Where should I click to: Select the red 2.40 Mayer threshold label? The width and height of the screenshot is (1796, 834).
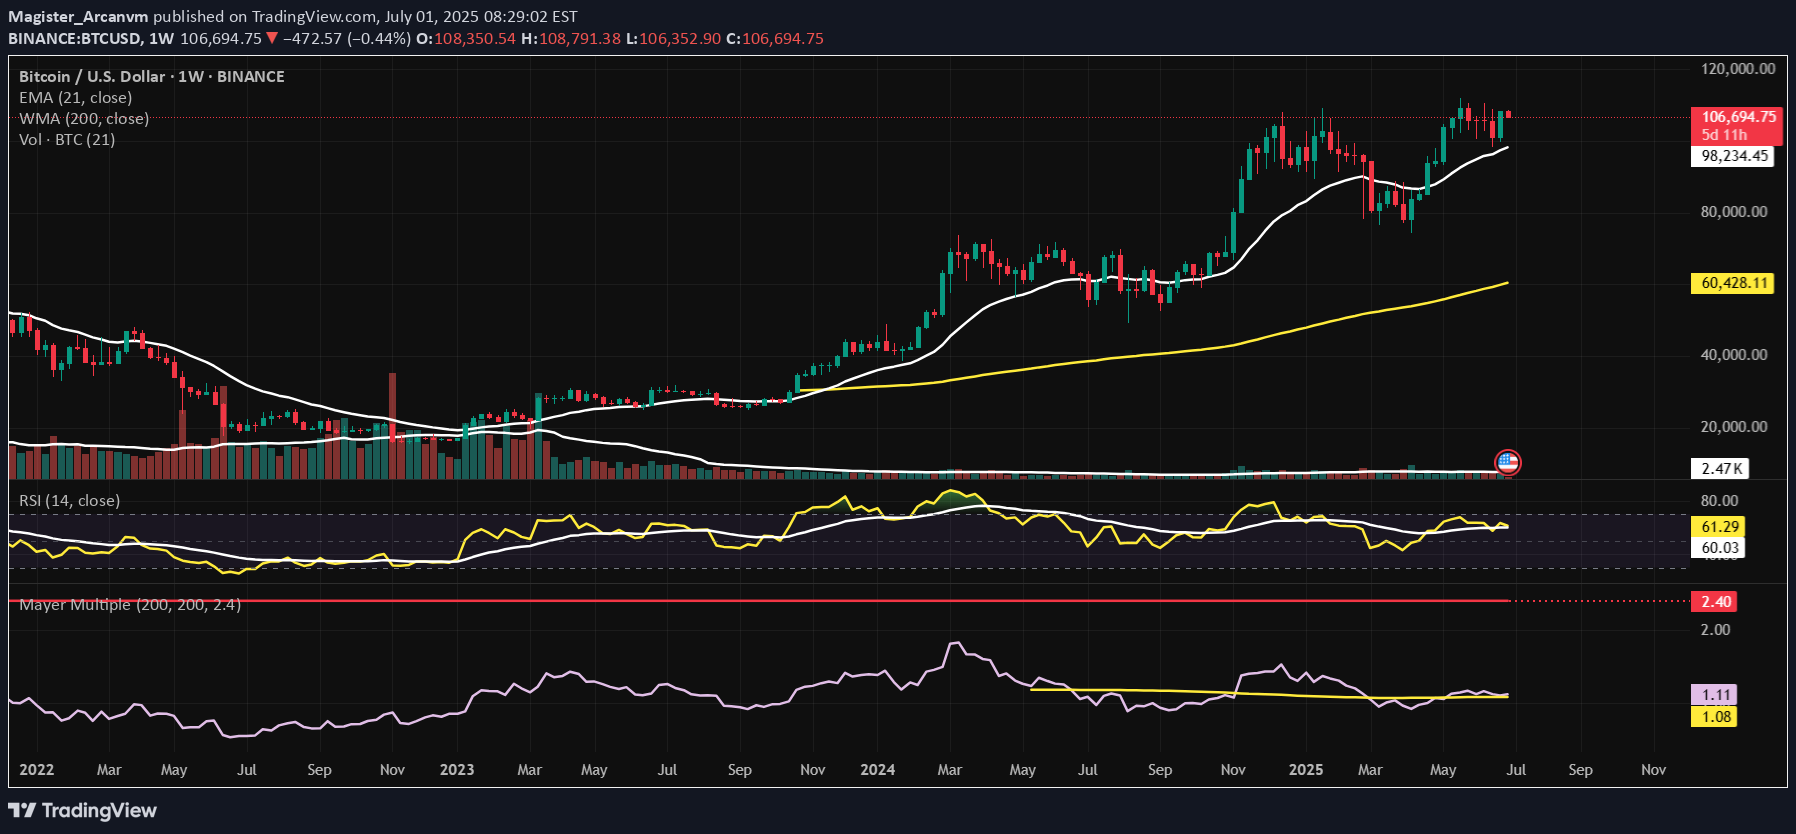click(x=1715, y=602)
